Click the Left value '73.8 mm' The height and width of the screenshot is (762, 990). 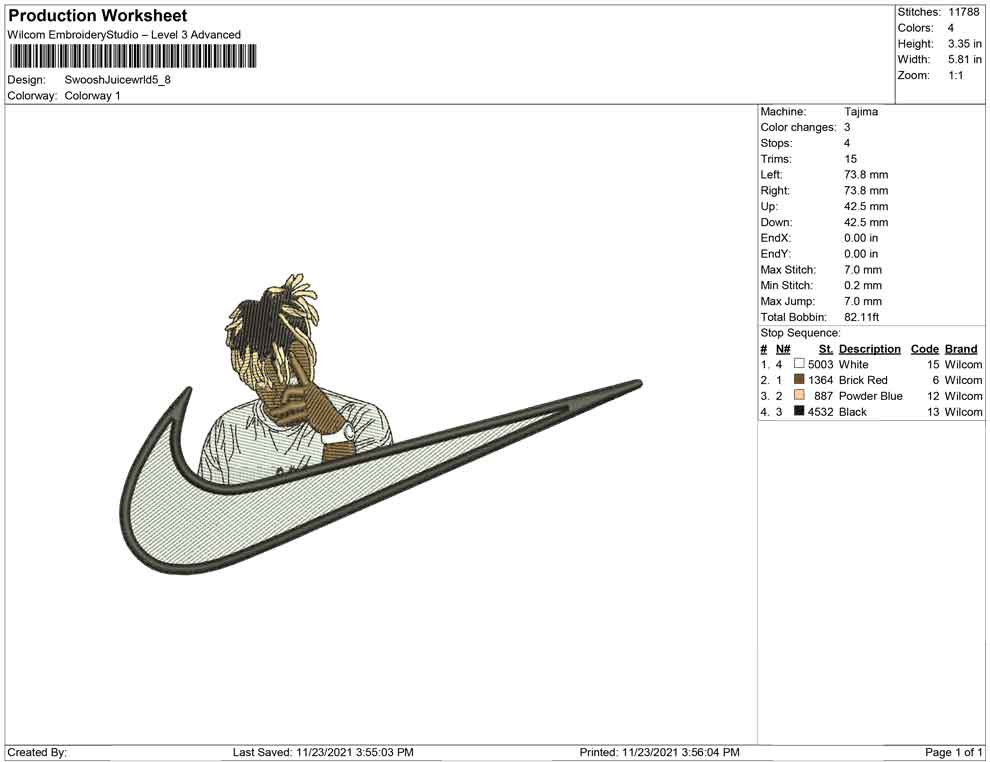pyautogui.click(x=866, y=174)
